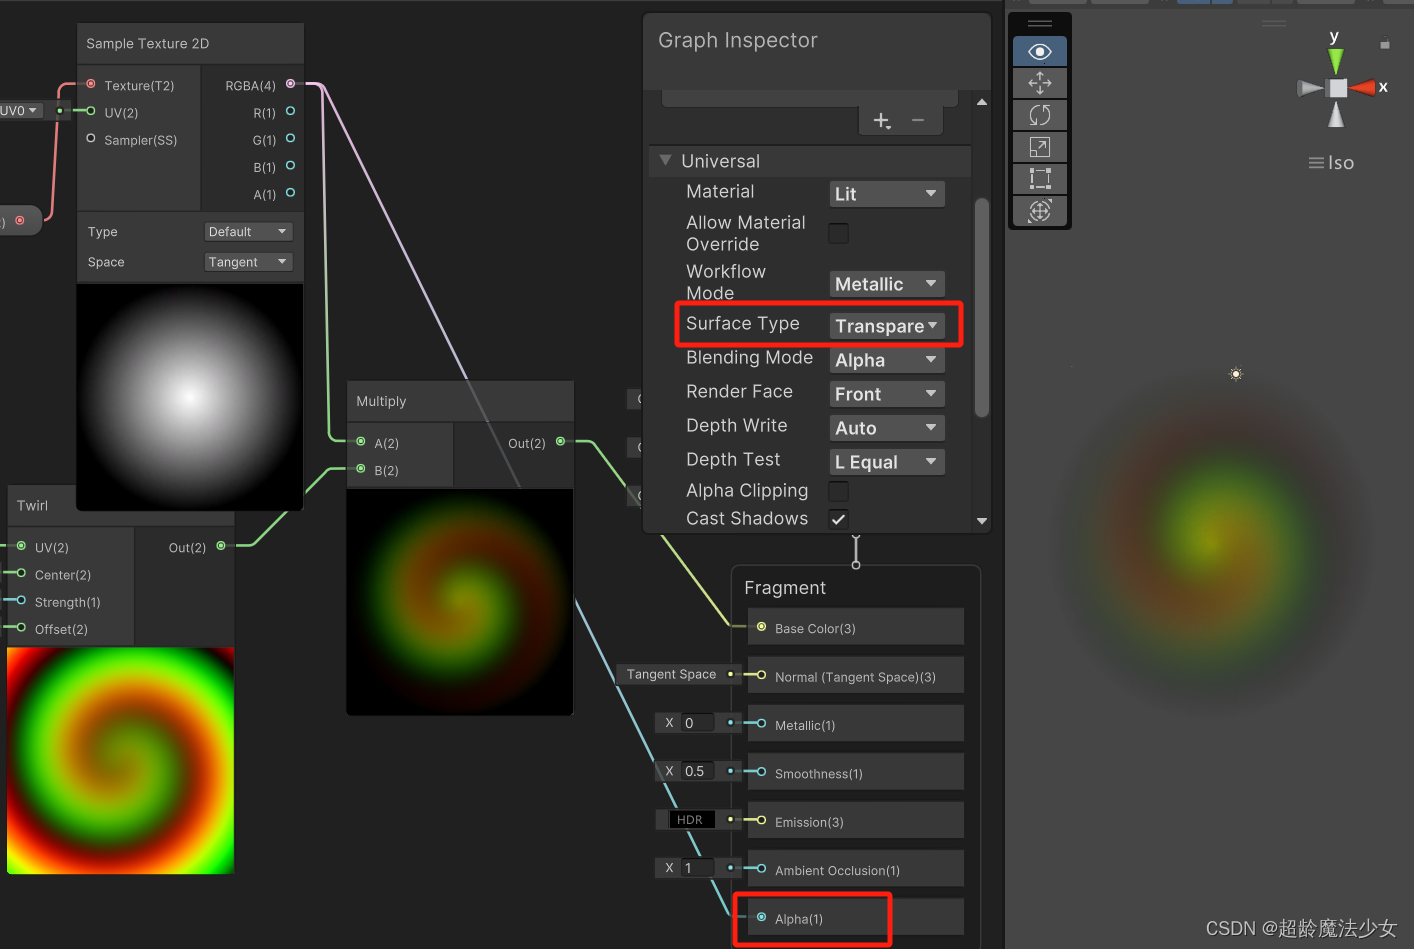
Task: Select the combined transform tool icon
Action: click(1039, 211)
